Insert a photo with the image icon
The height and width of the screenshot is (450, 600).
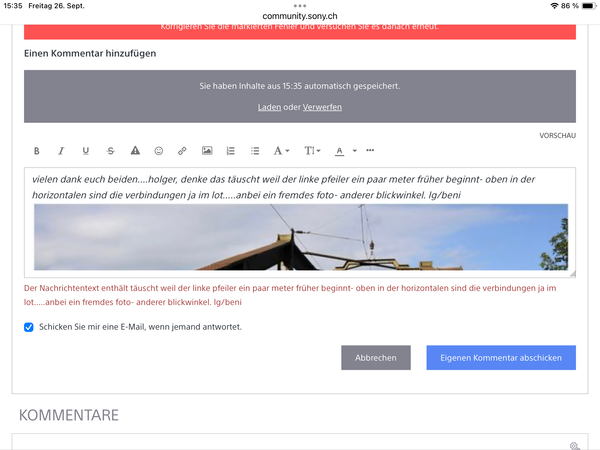[x=207, y=151]
